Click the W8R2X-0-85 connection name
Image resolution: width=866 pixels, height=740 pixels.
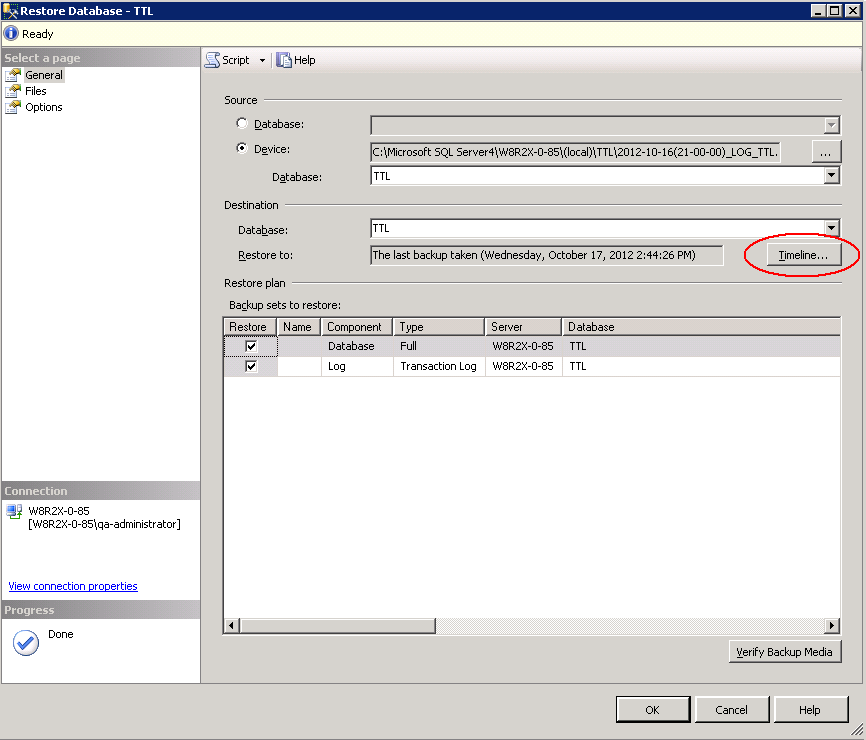click(59, 511)
